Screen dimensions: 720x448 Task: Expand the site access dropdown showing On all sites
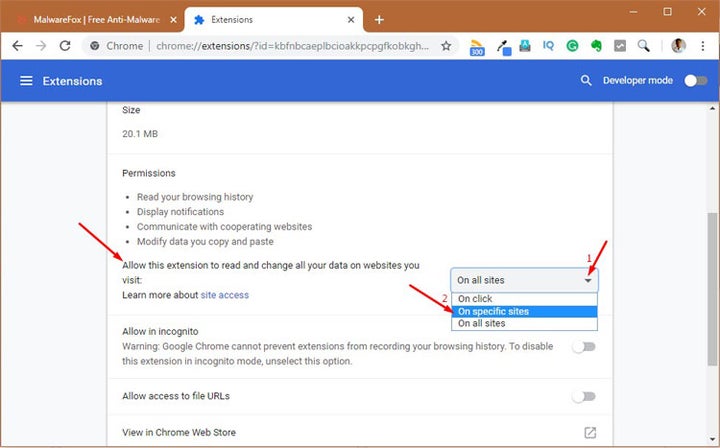[x=524, y=280]
